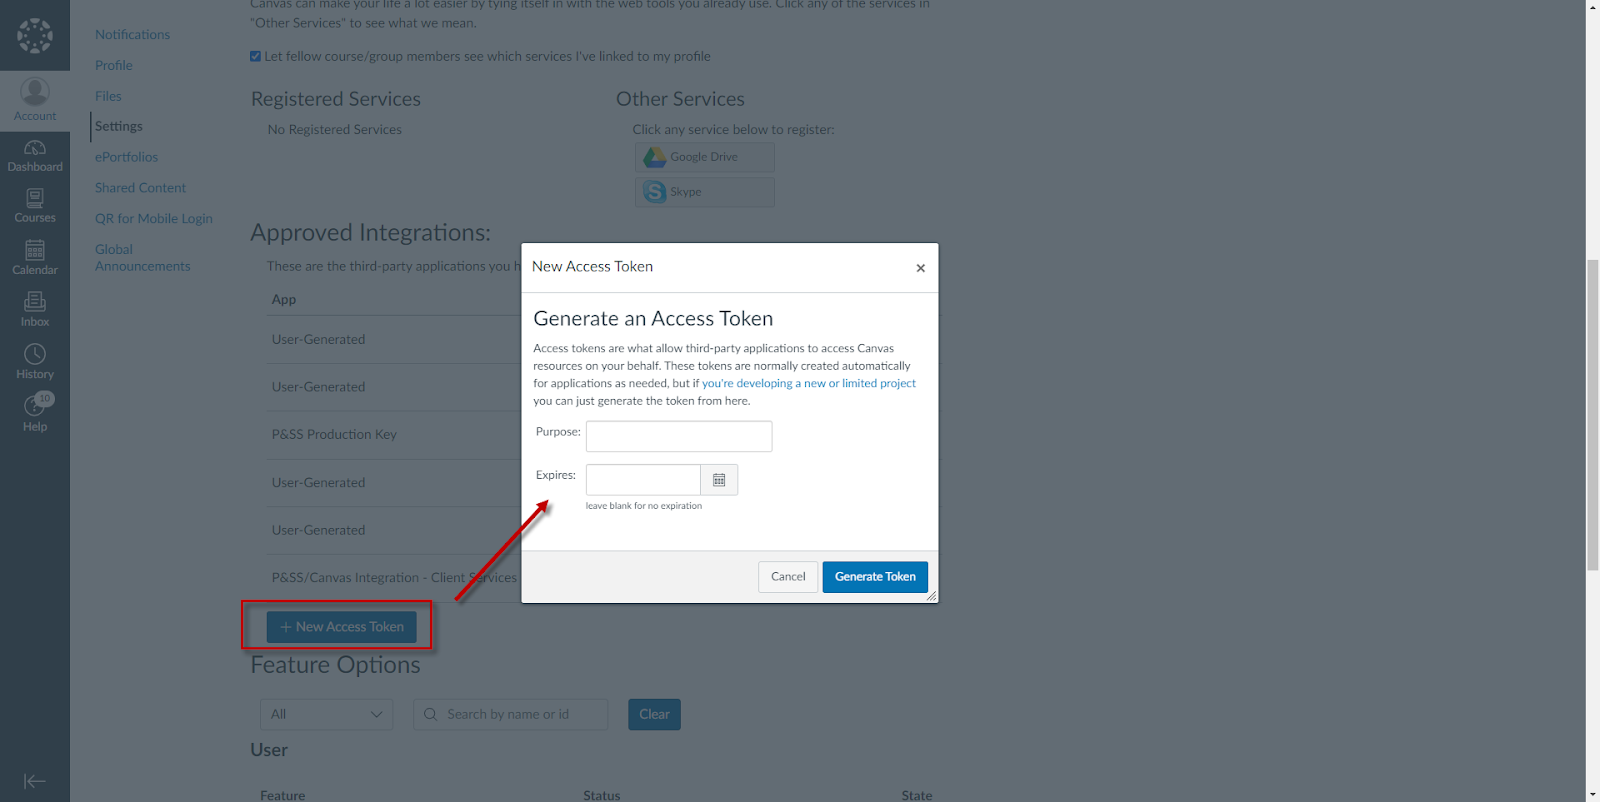This screenshot has height=802, width=1600.
Task: Click the Generate an Access Token heading
Action: [653, 318]
